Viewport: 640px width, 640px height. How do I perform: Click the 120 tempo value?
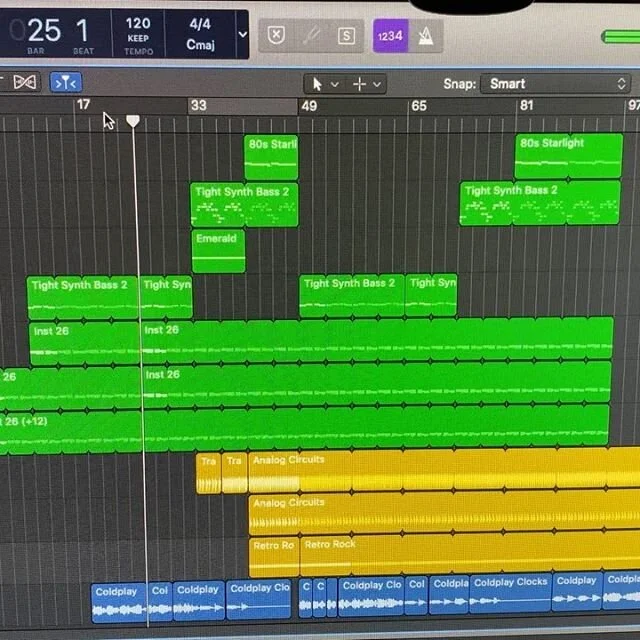coord(138,23)
